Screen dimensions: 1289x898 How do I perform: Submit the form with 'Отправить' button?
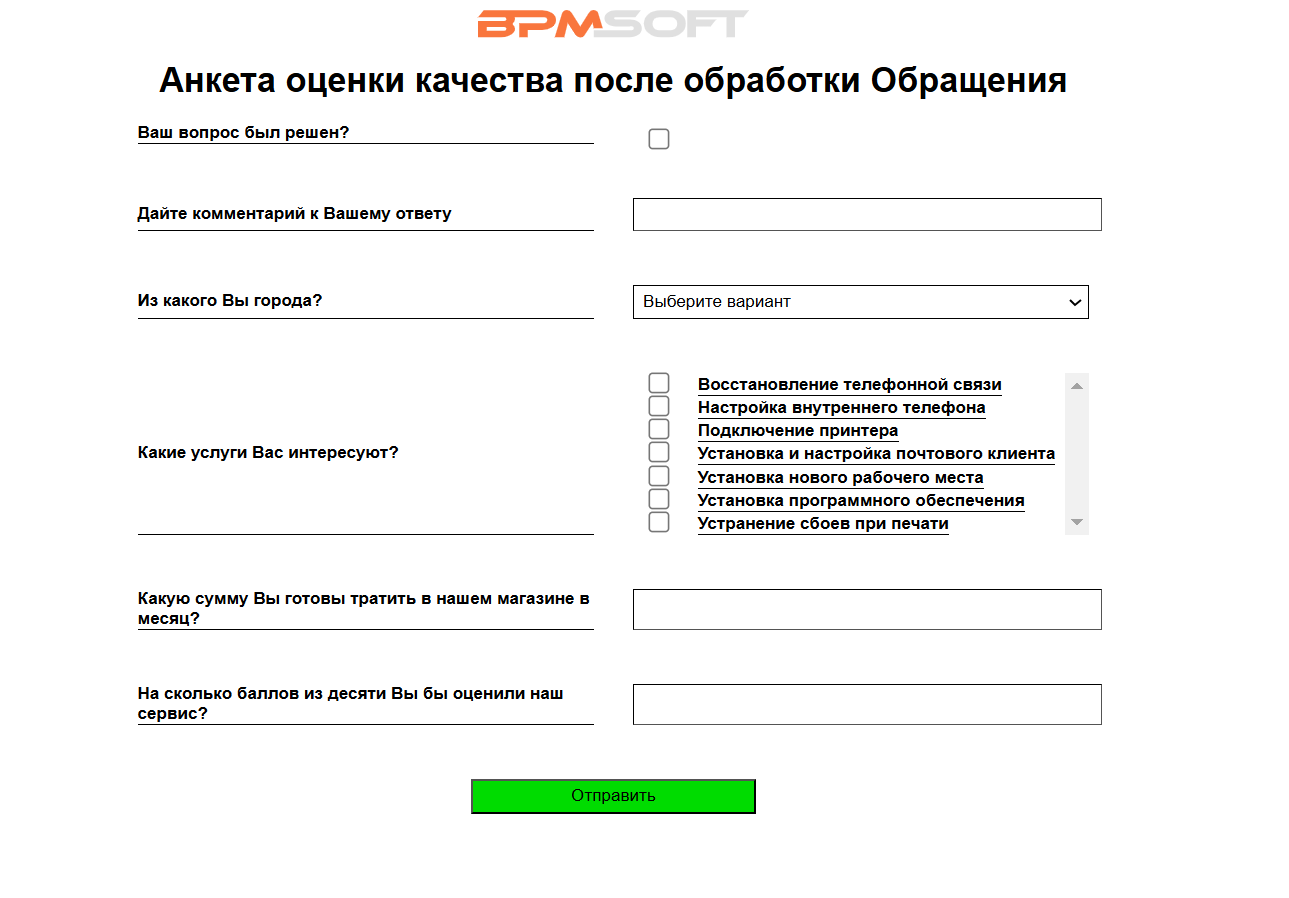[x=613, y=796]
